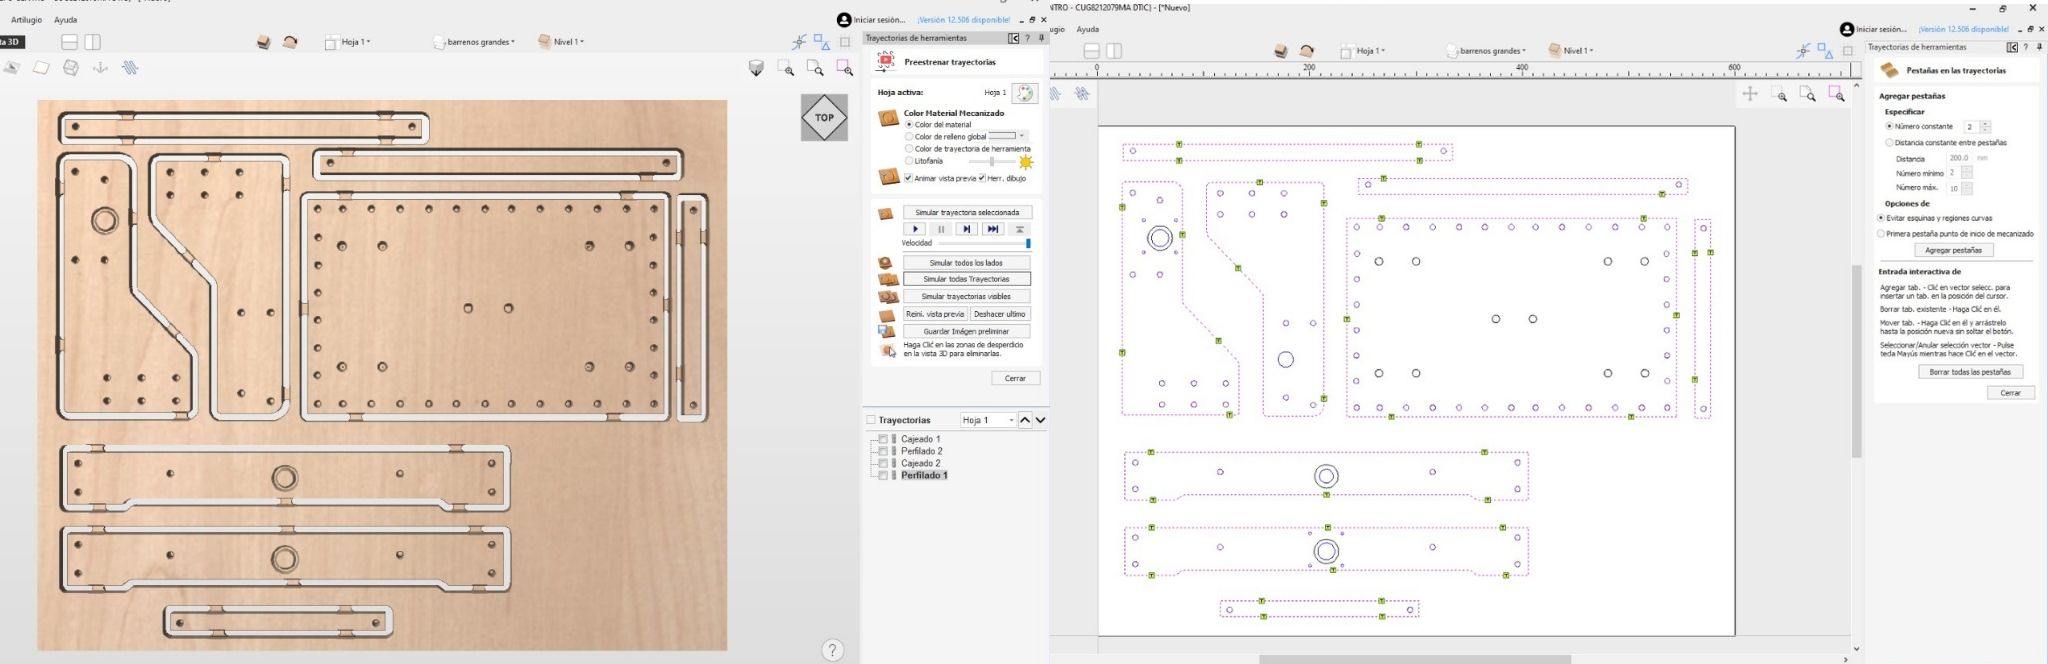The height and width of the screenshot is (664, 2048).
Task: Open the Ayuda menu in left window
Action: (65, 20)
